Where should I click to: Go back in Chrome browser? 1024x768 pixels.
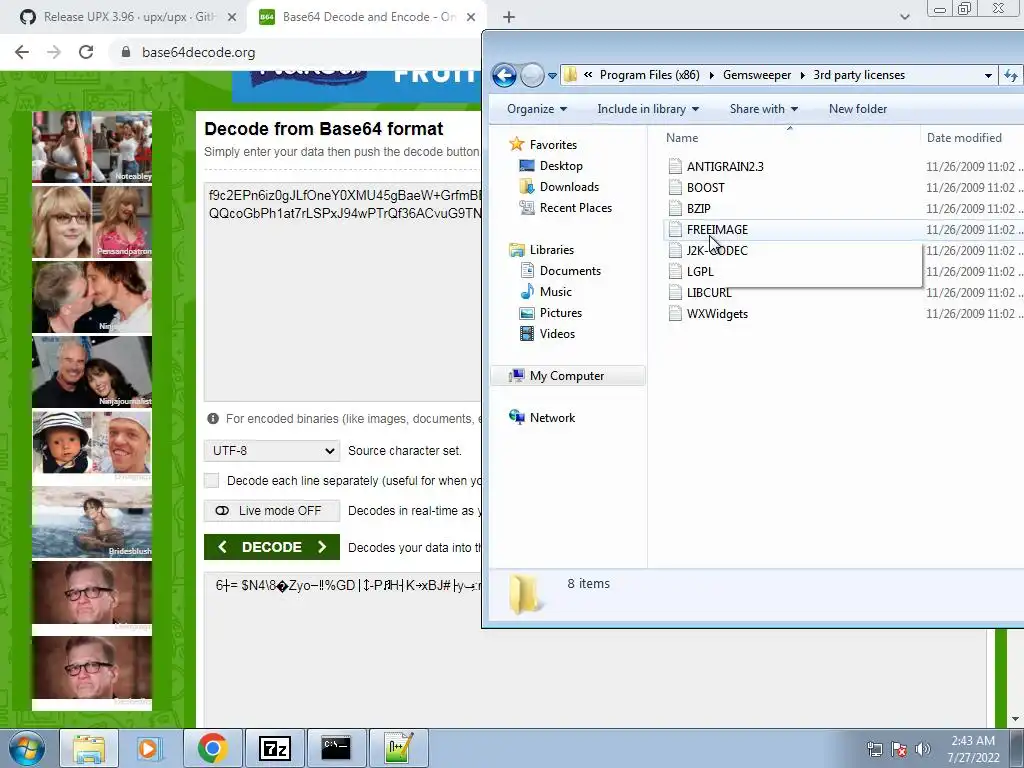(x=22, y=52)
